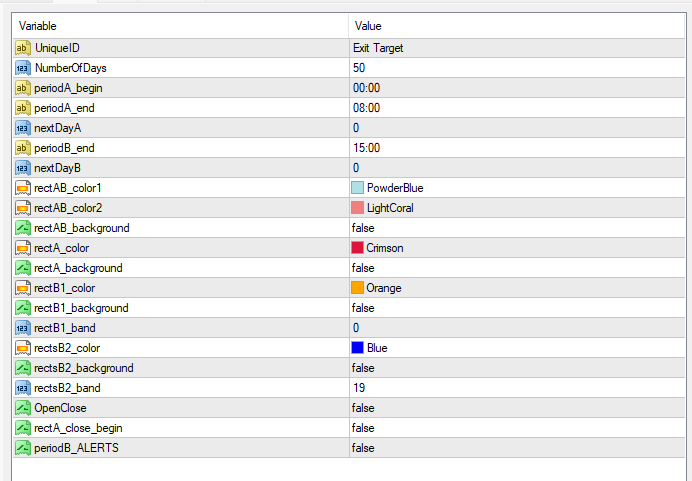This screenshot has width=692, height=481.
Task: Toggle the rectB1_background false value
Action: pos(364,308)
